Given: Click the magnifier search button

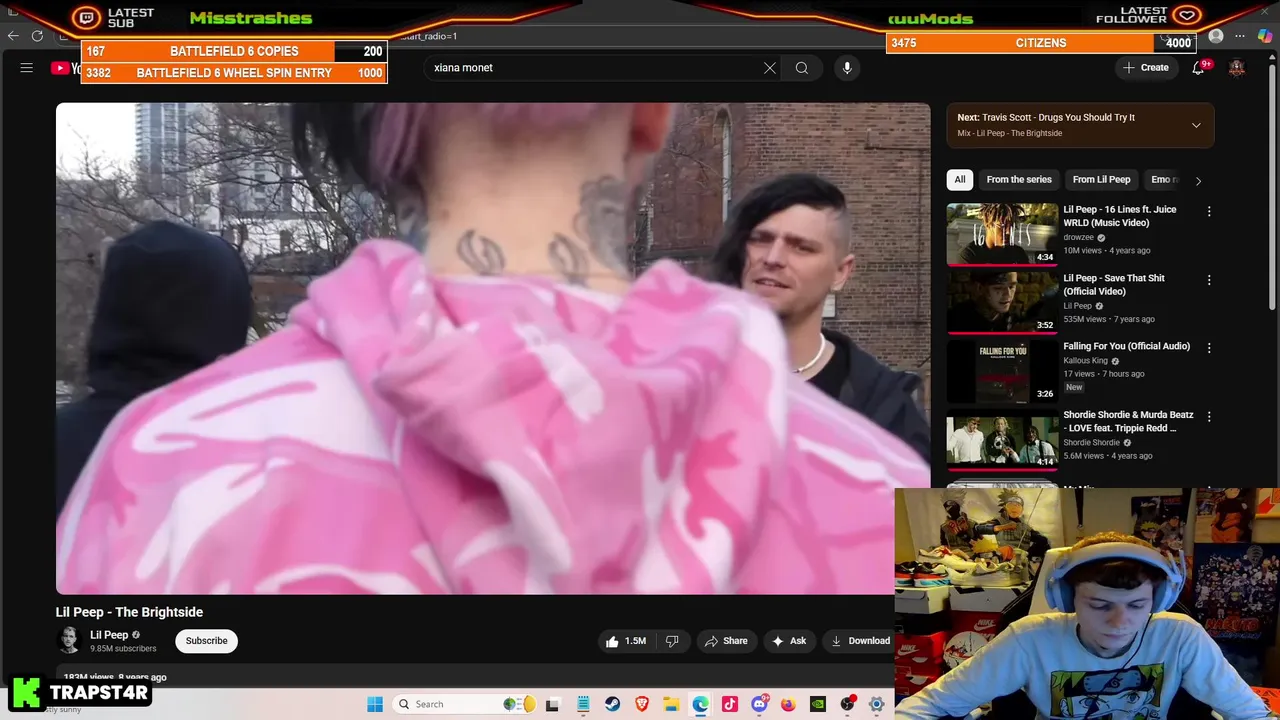Looking at the screenshot, I should point(802,68).
